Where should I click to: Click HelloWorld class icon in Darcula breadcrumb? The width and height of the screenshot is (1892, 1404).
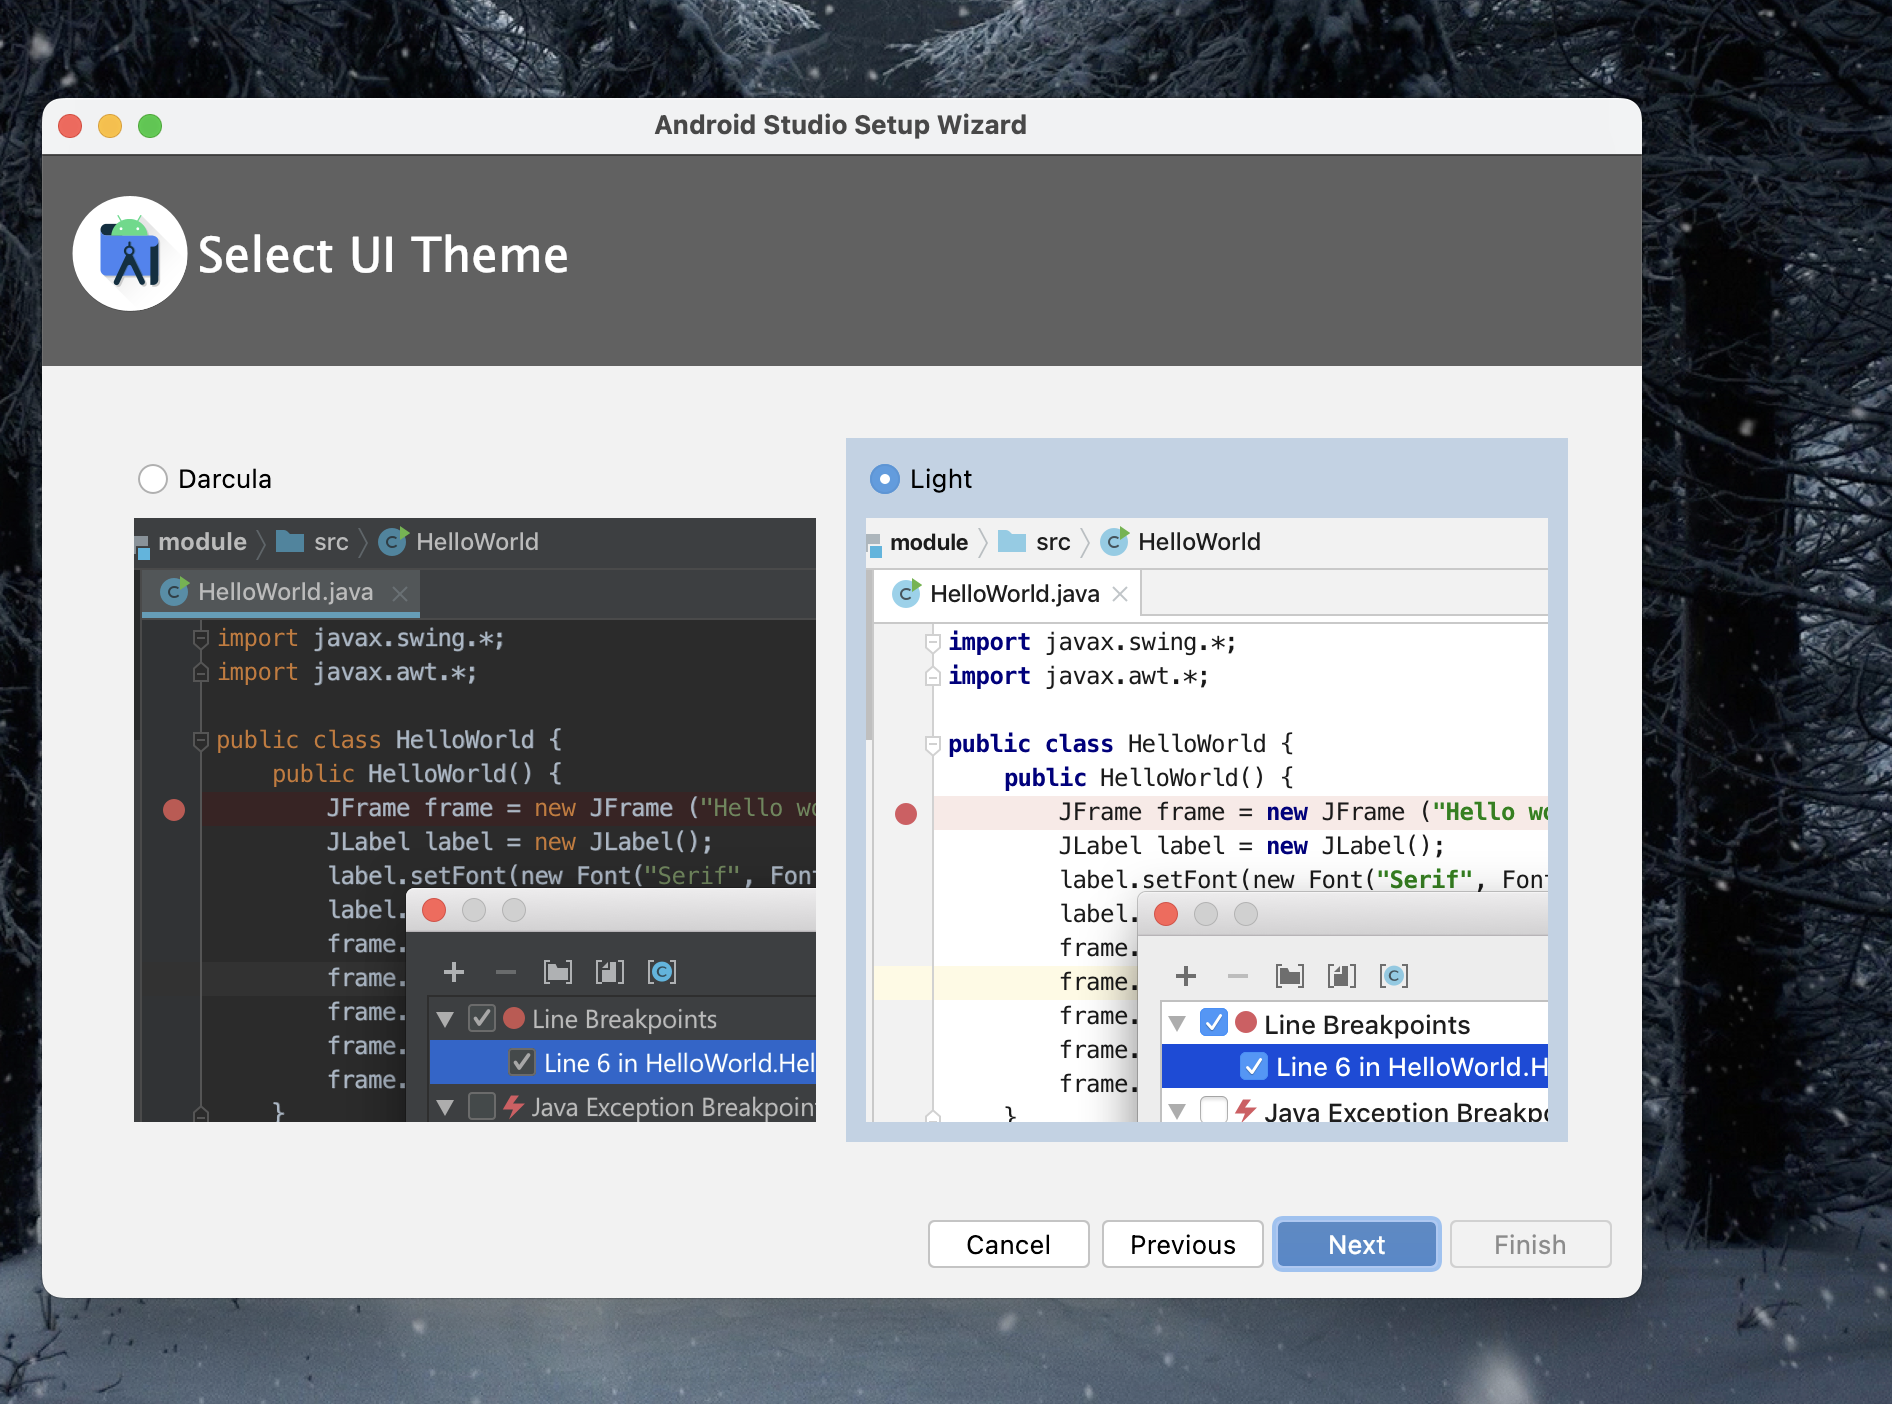pos(393,541)
